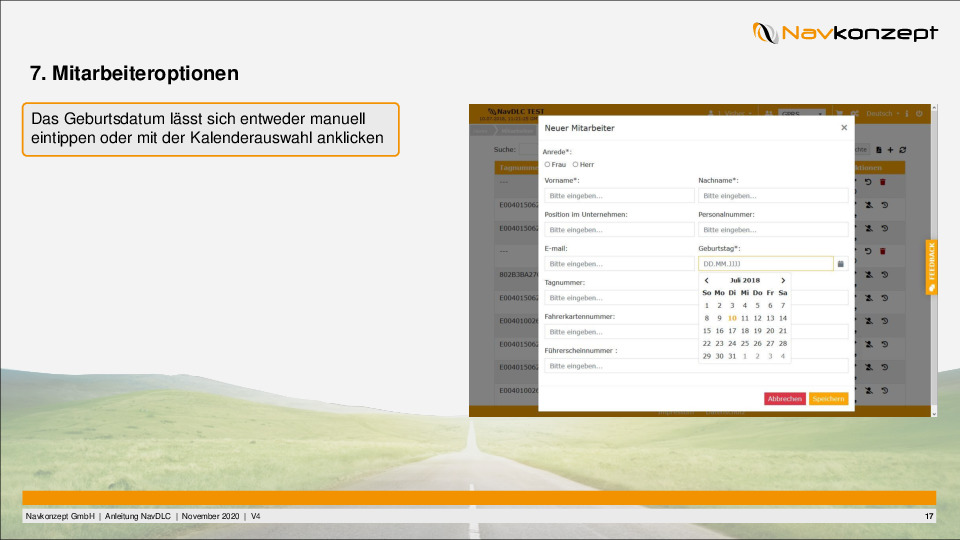Screen dimensions: 960x540
Task: Select day 17 in the Juli calendar
Action: click(732, 331)
